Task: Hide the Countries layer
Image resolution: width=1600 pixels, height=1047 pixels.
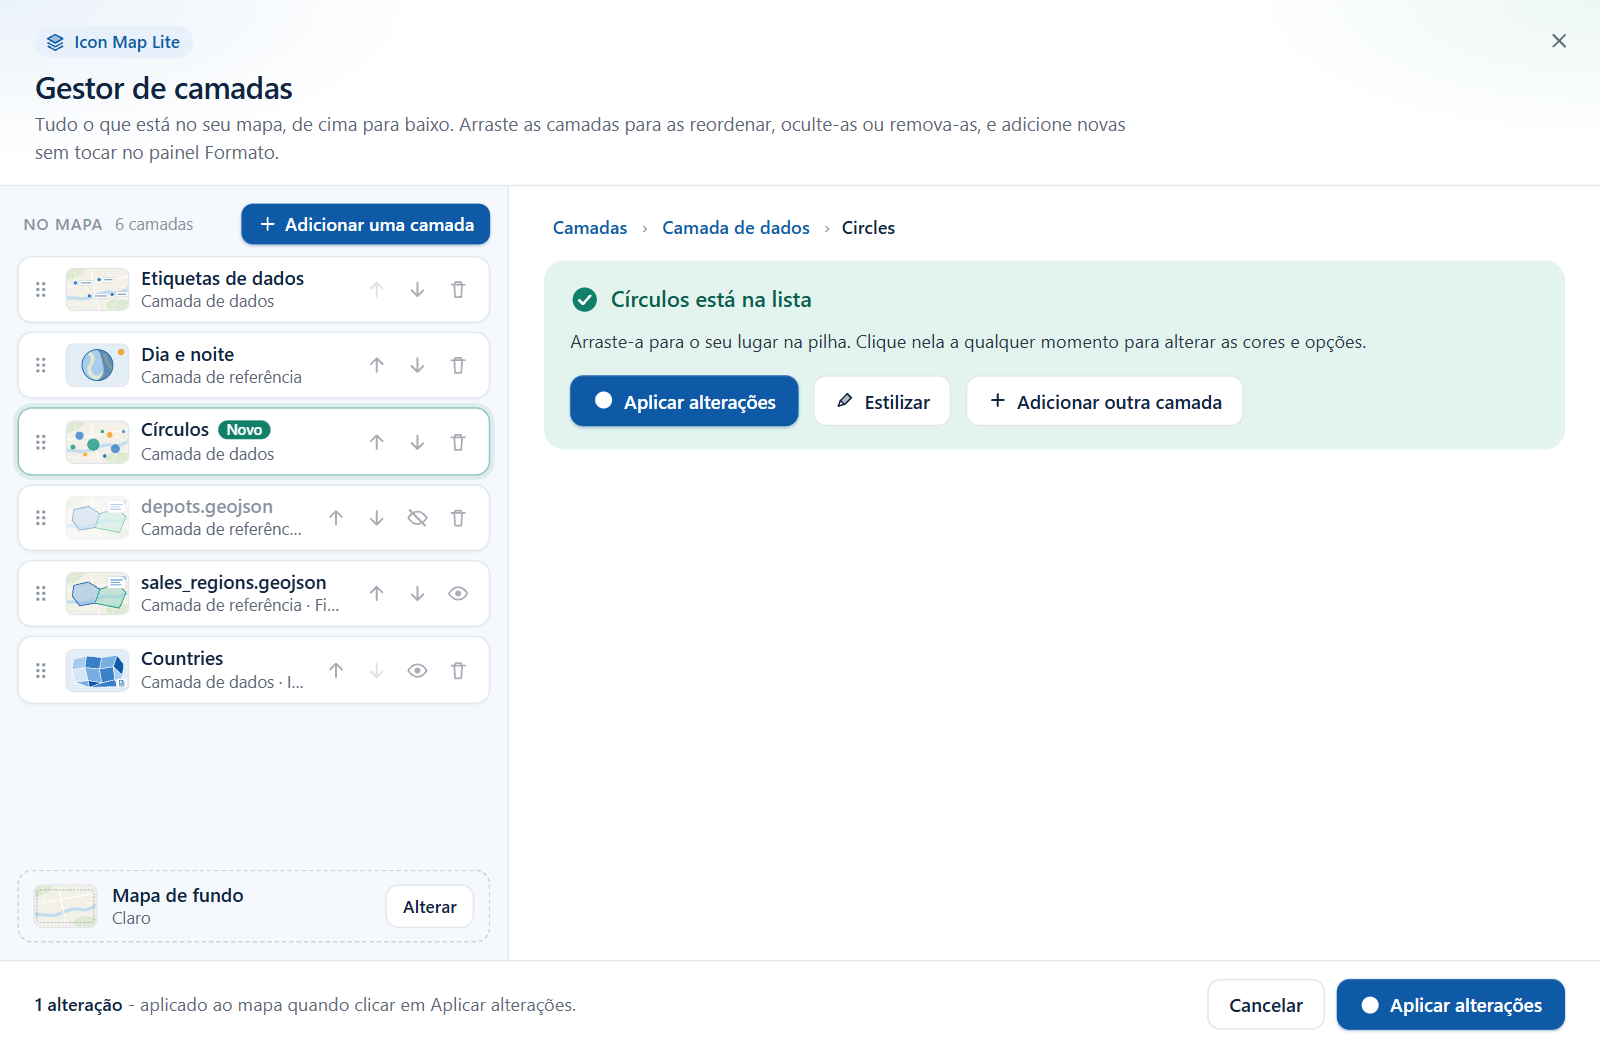Action: [x=417, y=671]
